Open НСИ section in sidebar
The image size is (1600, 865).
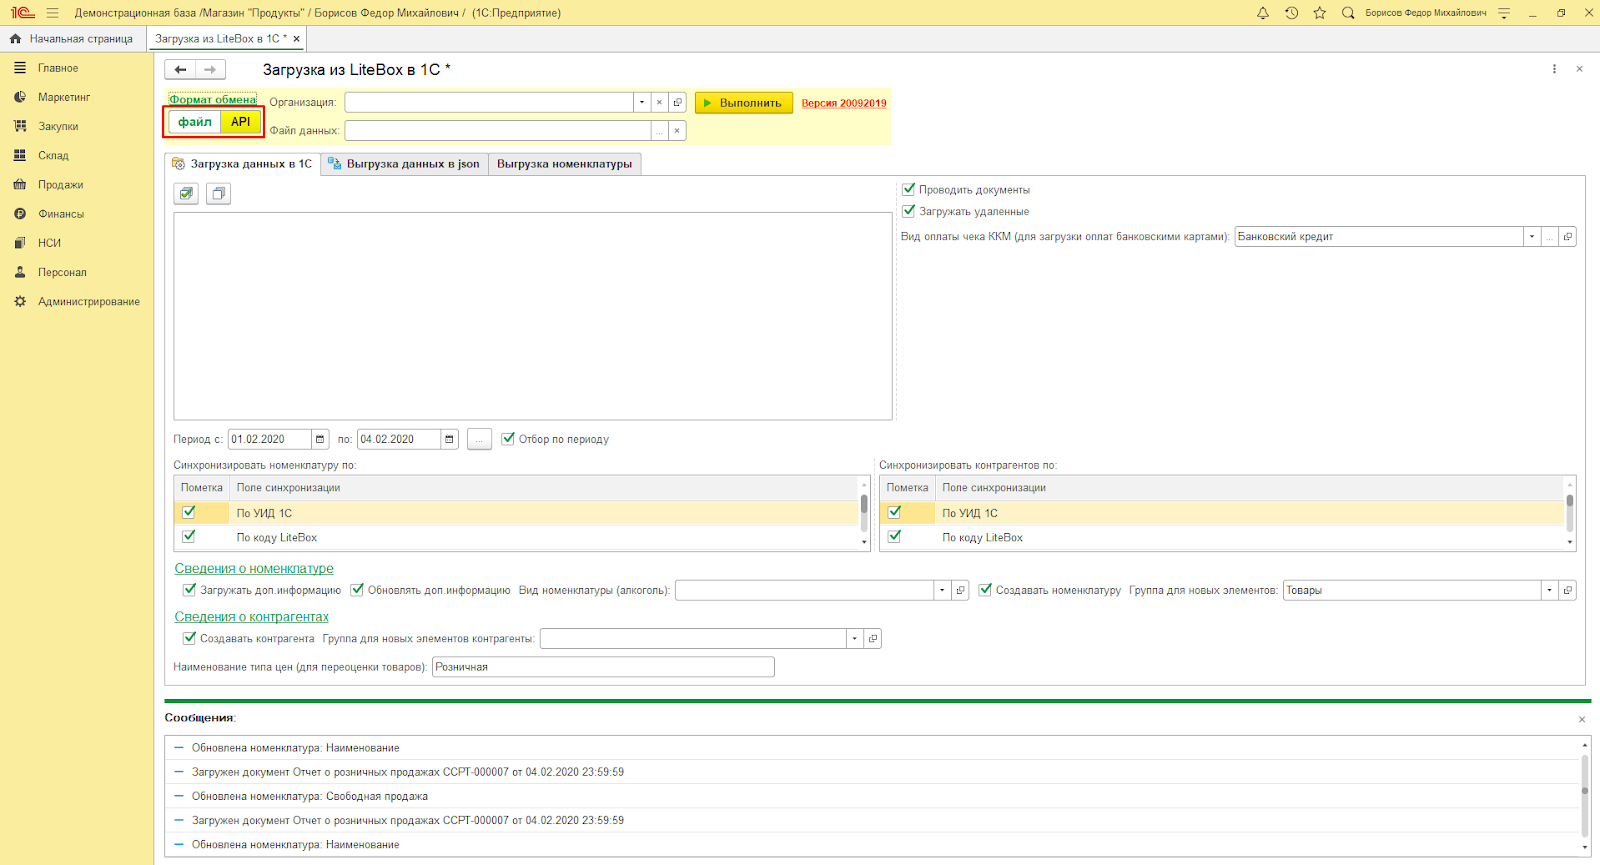[x=49, y=243]
